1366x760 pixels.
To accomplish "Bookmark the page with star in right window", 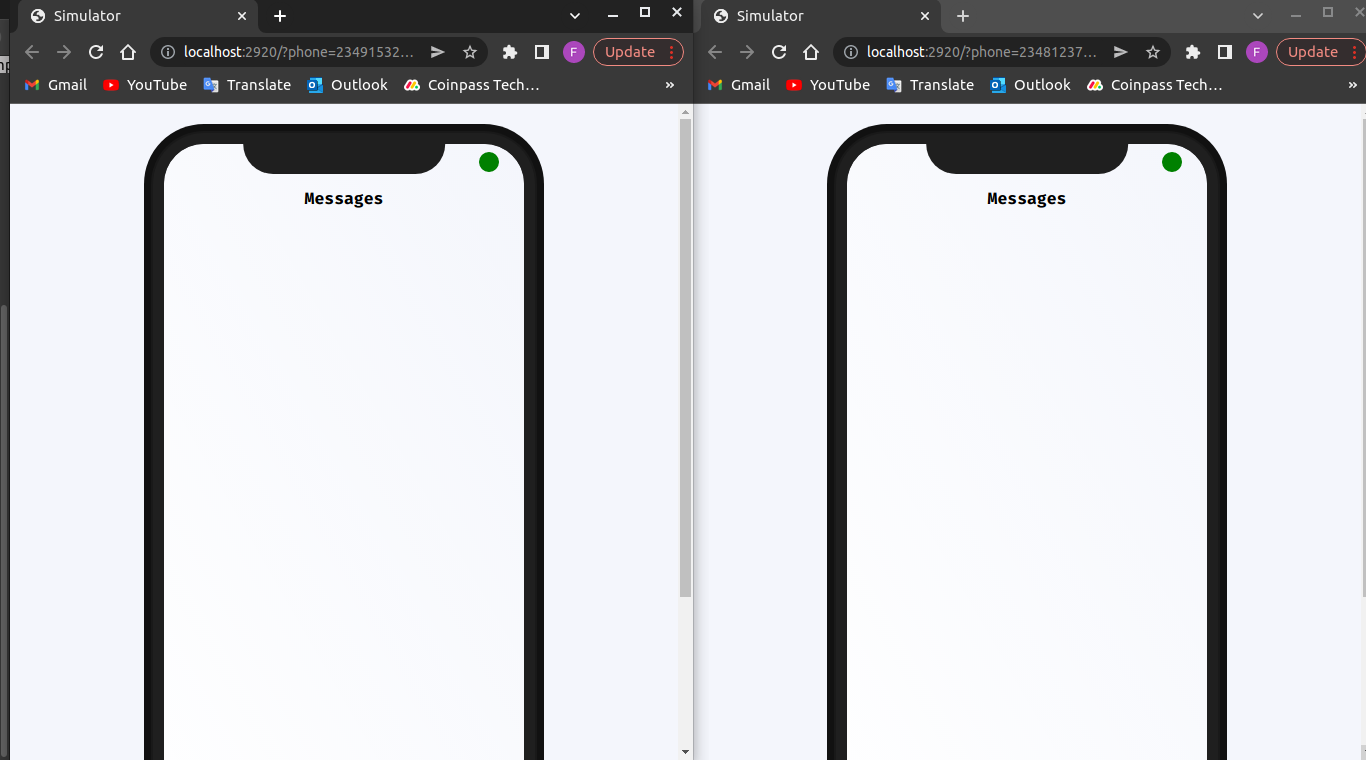I will pos(1153,52).
